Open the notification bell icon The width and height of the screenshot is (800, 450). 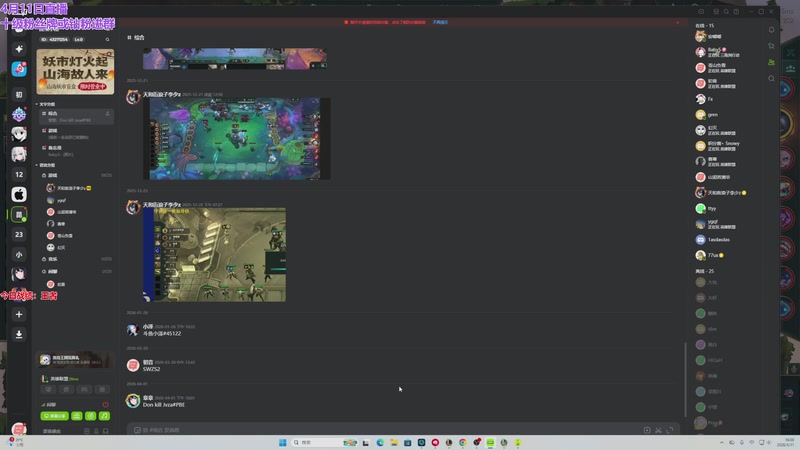click(x=771, y=30)
